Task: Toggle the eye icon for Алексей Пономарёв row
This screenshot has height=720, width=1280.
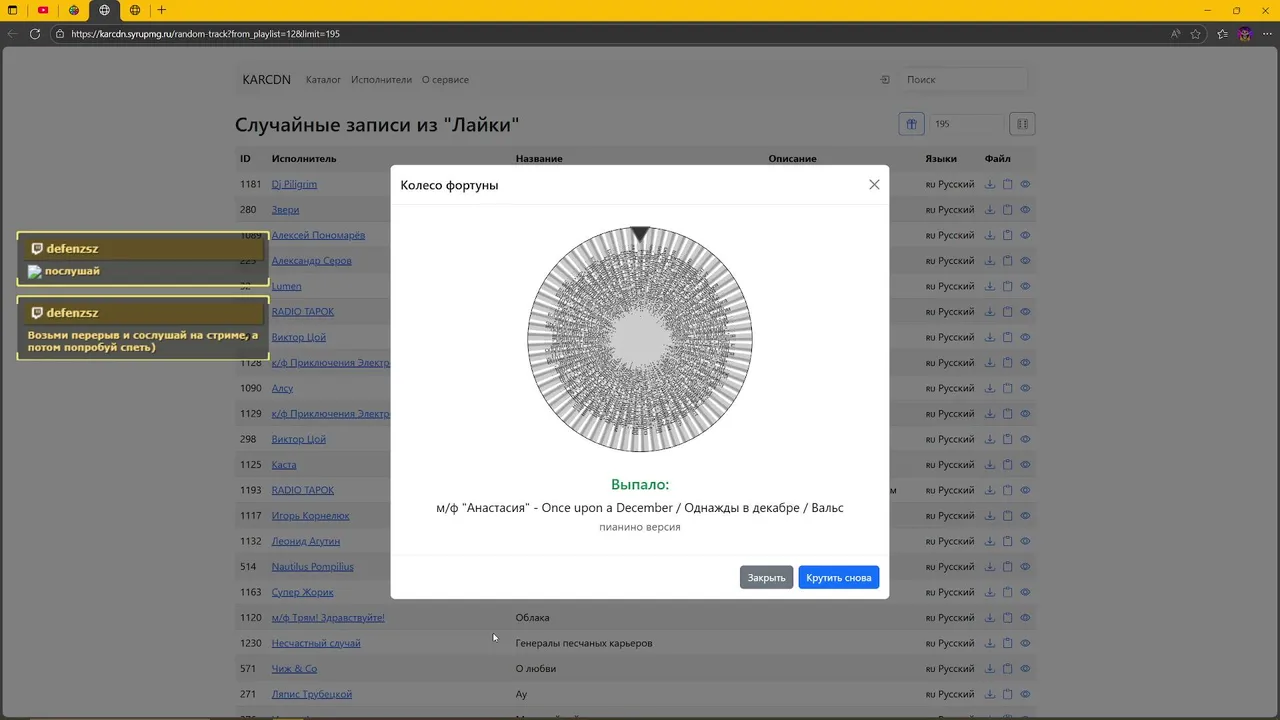Action: coord(1025,235)
